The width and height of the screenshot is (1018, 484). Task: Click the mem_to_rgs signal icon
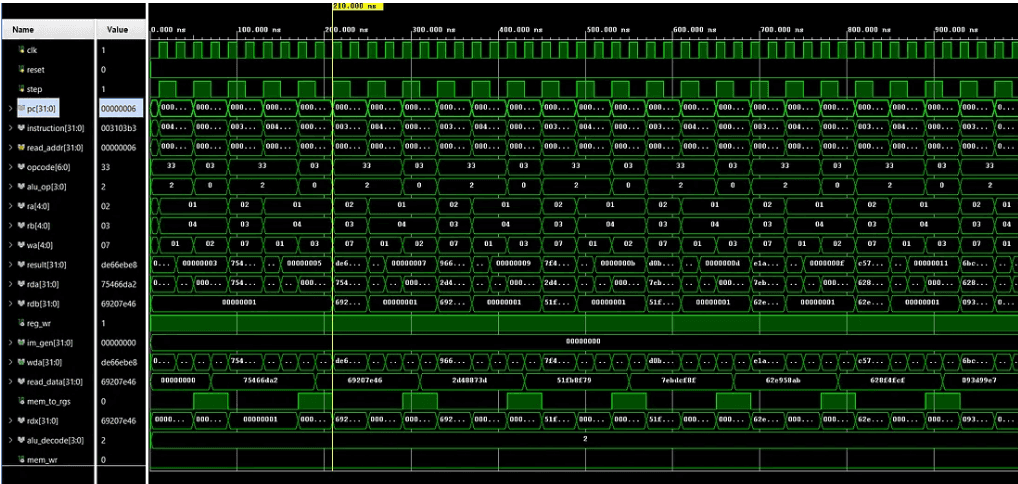click(21, 401)
